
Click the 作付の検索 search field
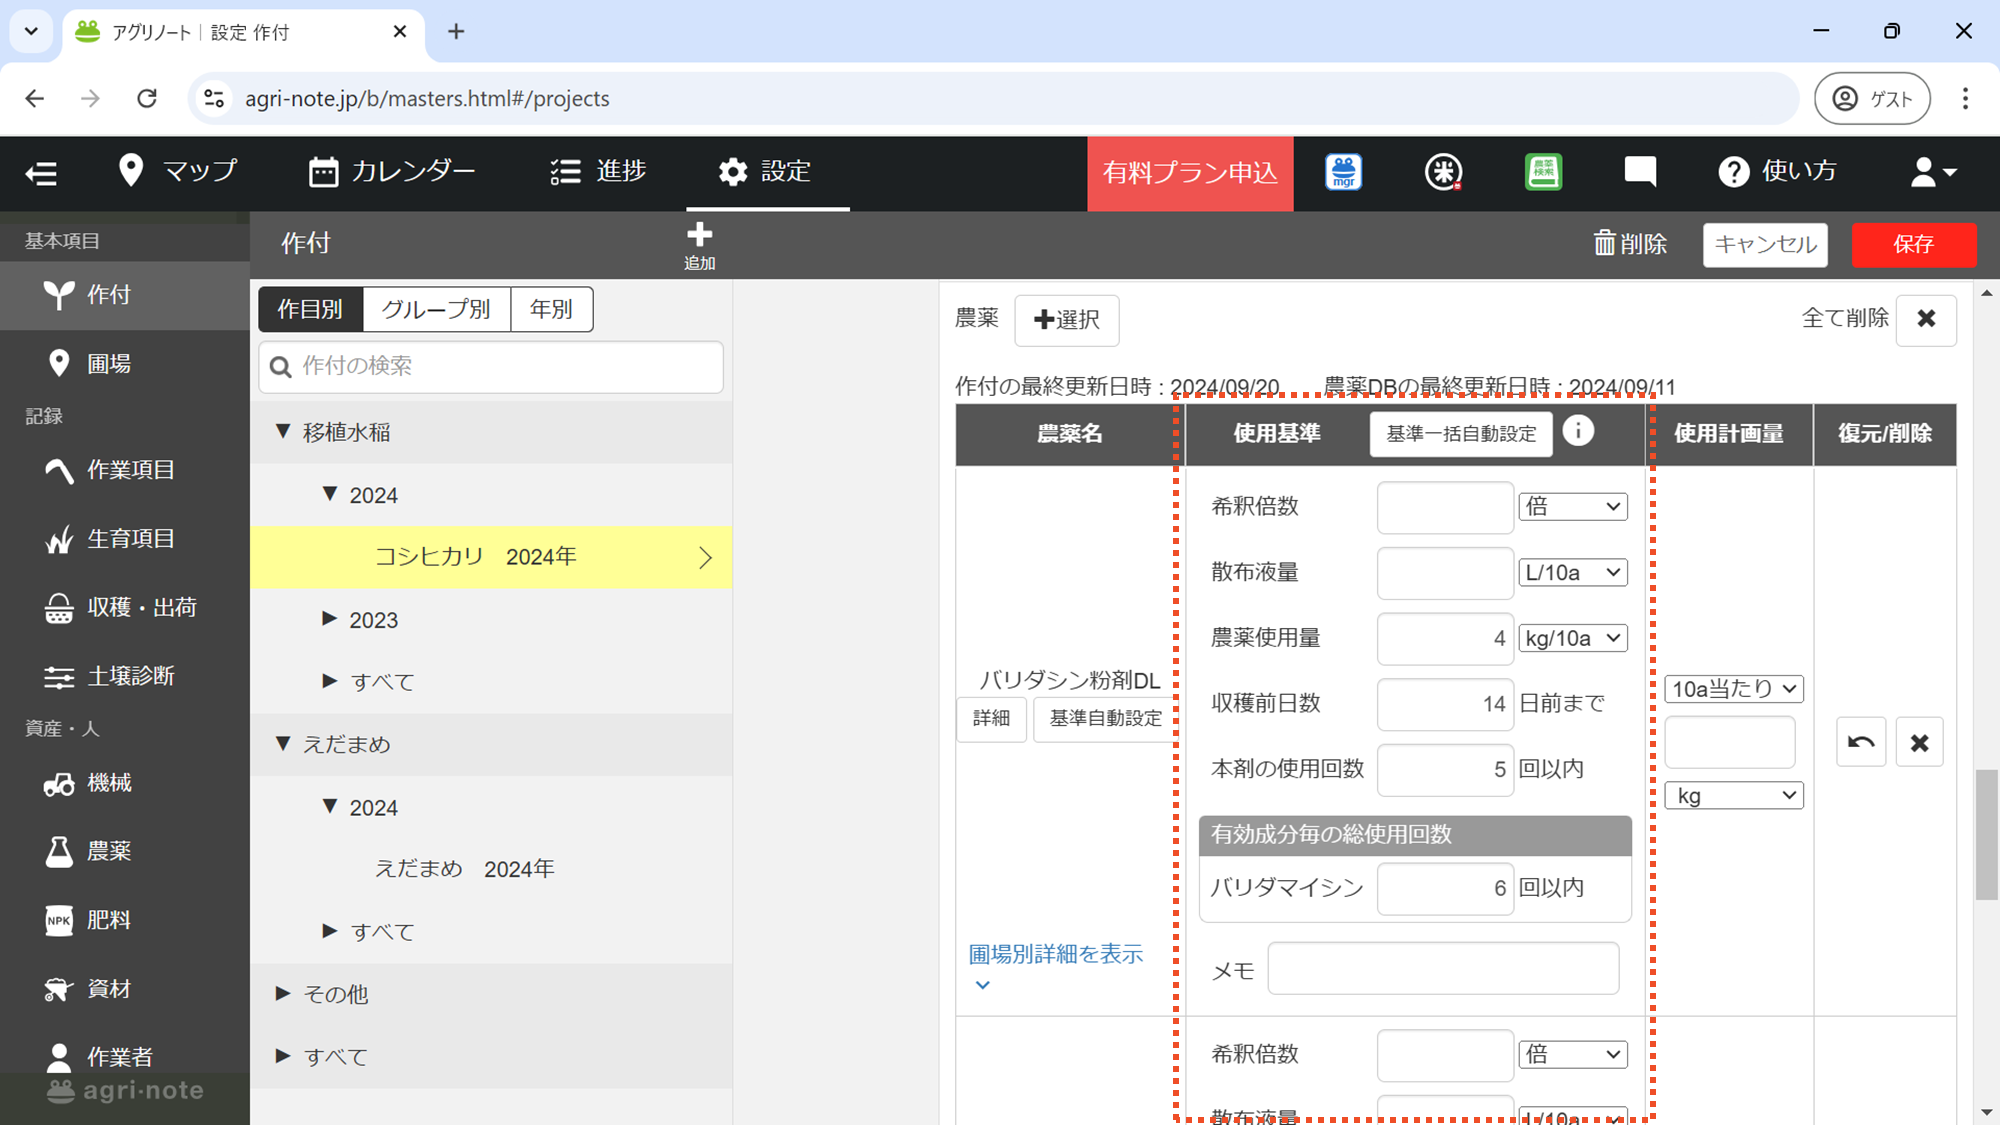(x=490, y=366)
